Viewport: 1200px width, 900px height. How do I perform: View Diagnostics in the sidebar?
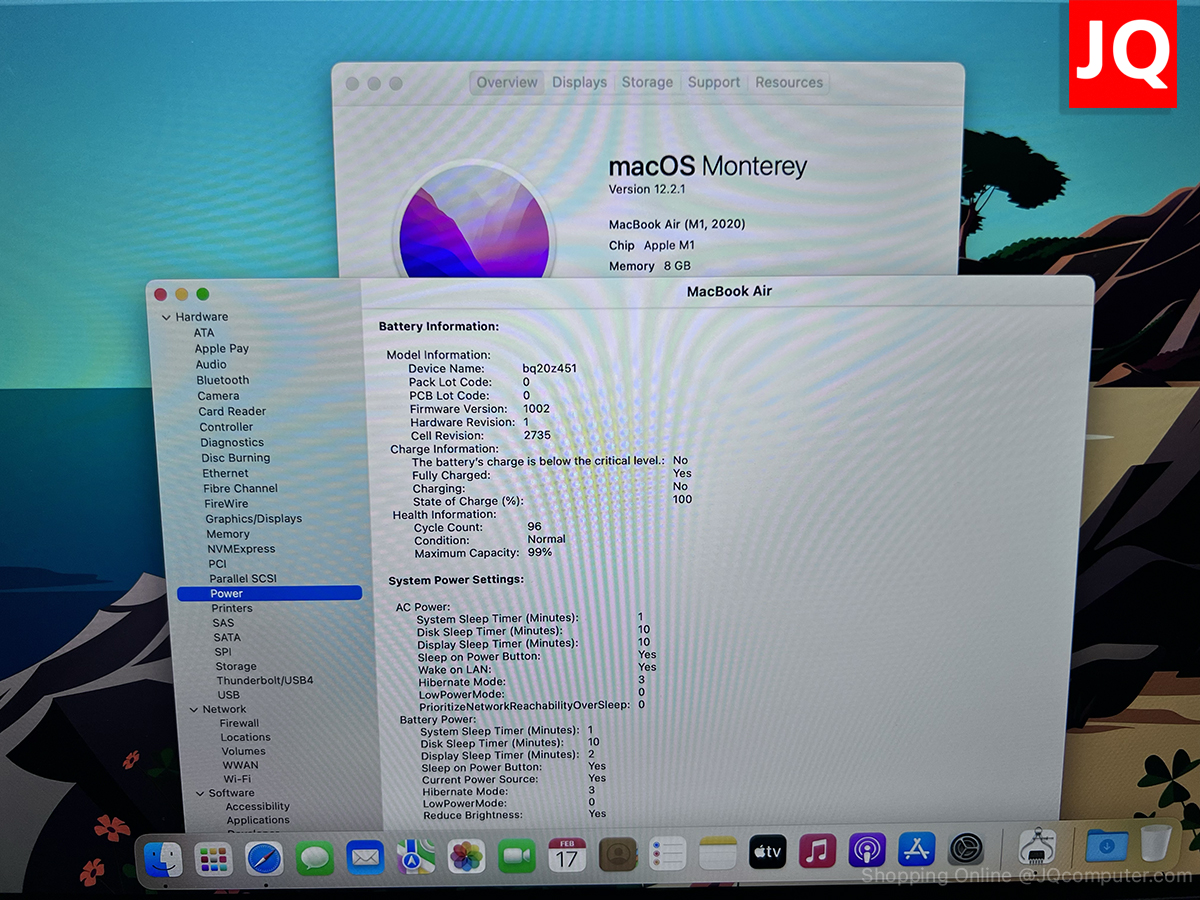point(232,443)
